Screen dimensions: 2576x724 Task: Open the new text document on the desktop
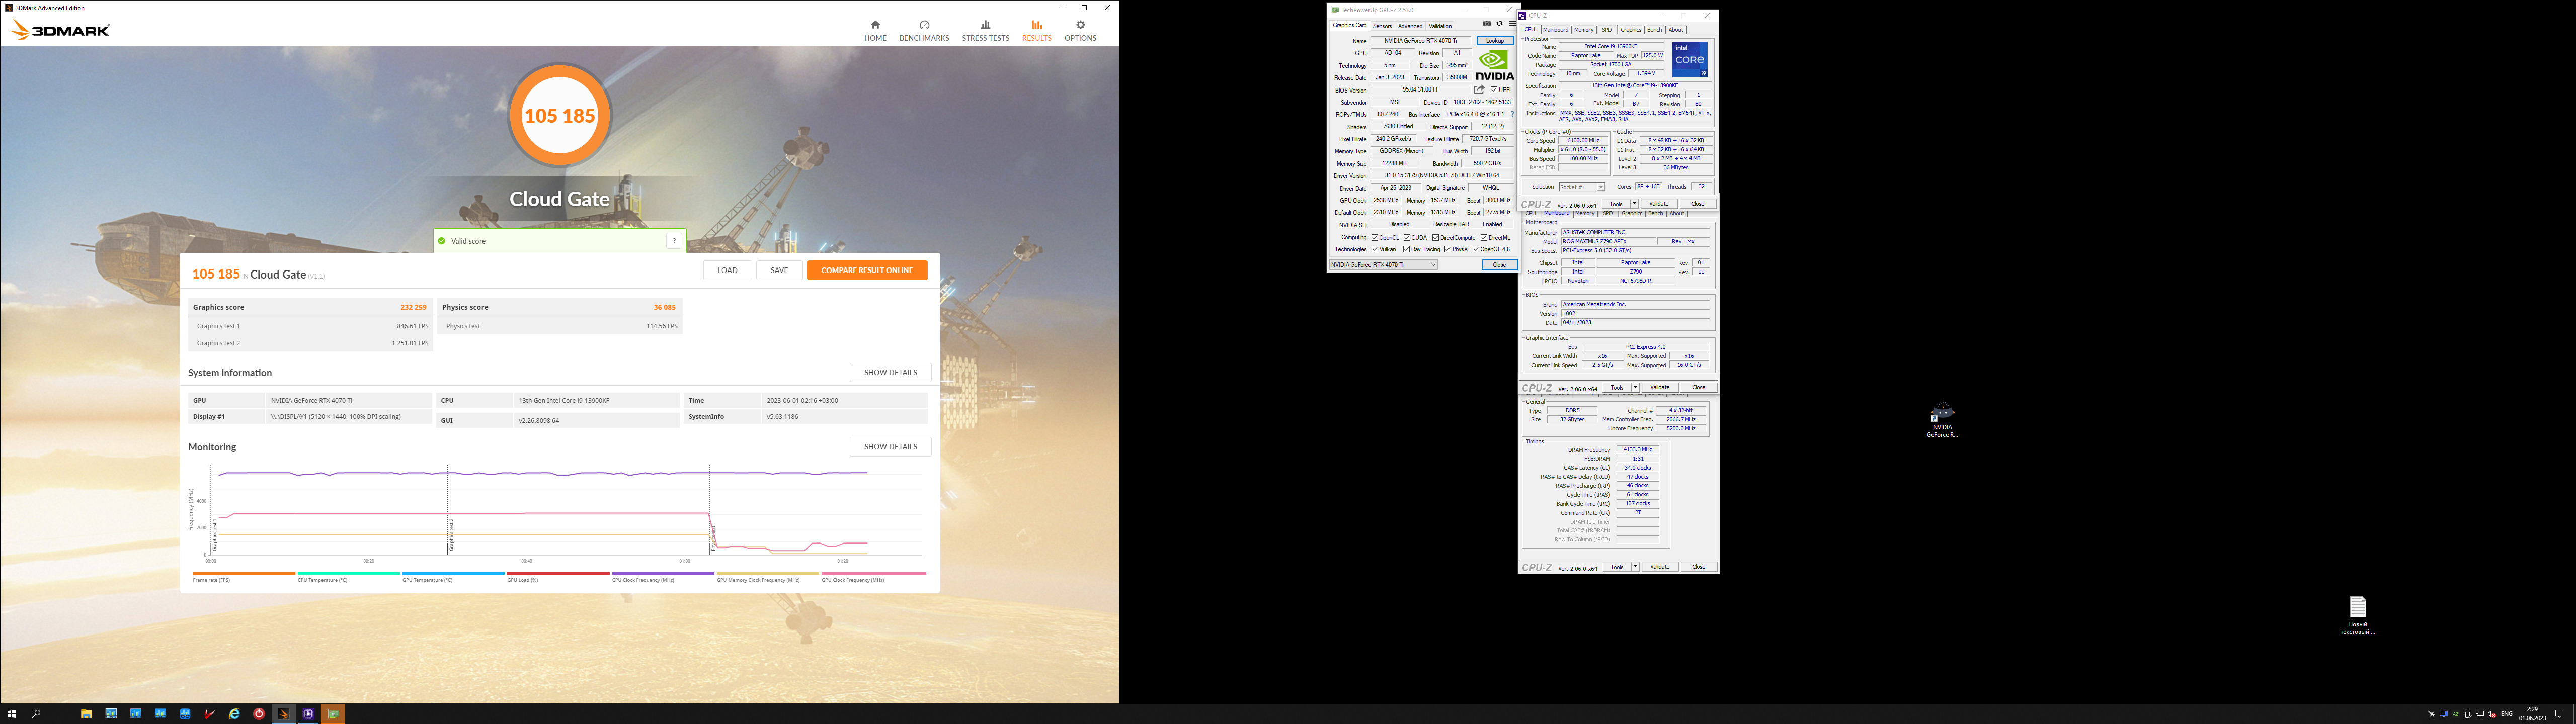coord(2357,615)
